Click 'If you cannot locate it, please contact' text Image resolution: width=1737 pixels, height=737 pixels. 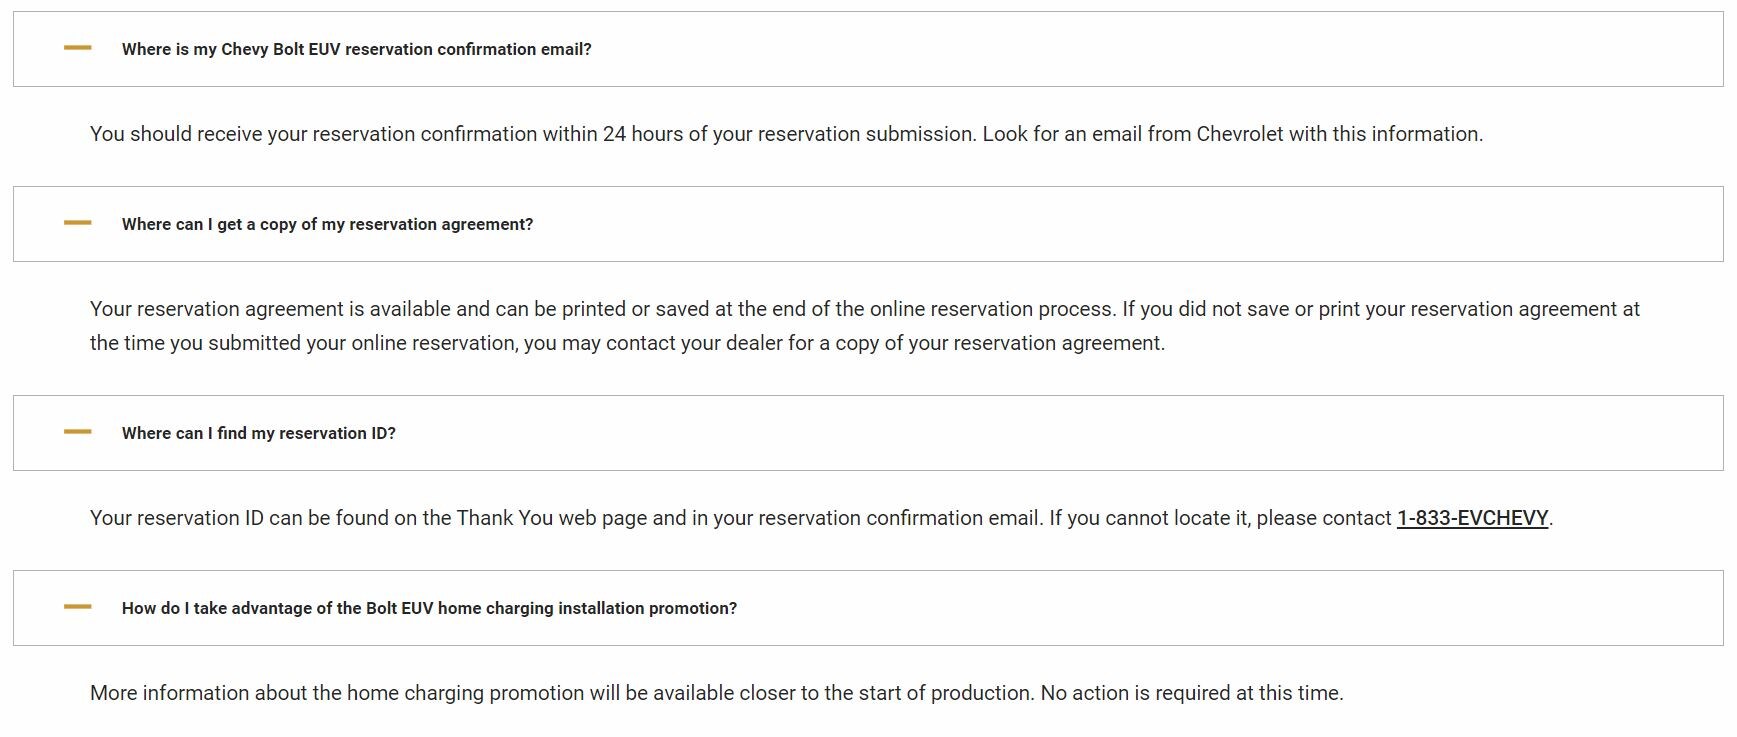pyautogui.click(x=1219, y=518)
